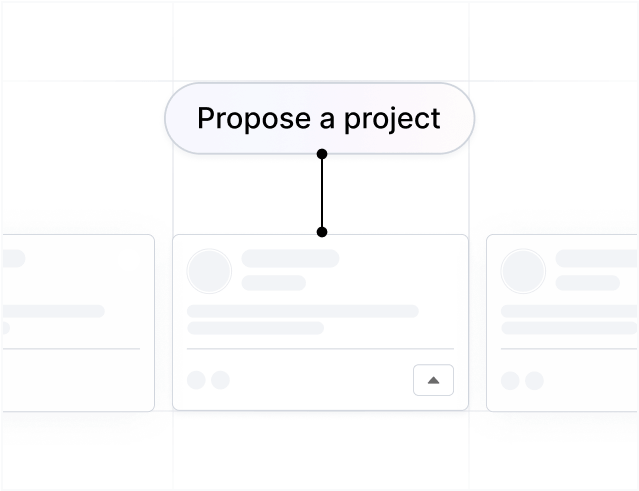Screen dimensions: 639x491
Task: Click the connector dot below Propose a project
Action: pos(322,154)
